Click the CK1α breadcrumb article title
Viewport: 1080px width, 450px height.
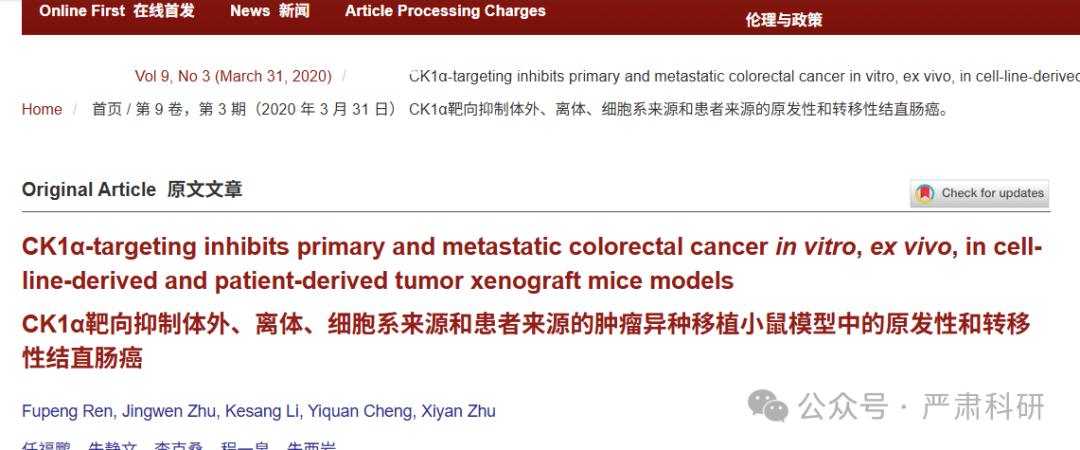(744, 76)
